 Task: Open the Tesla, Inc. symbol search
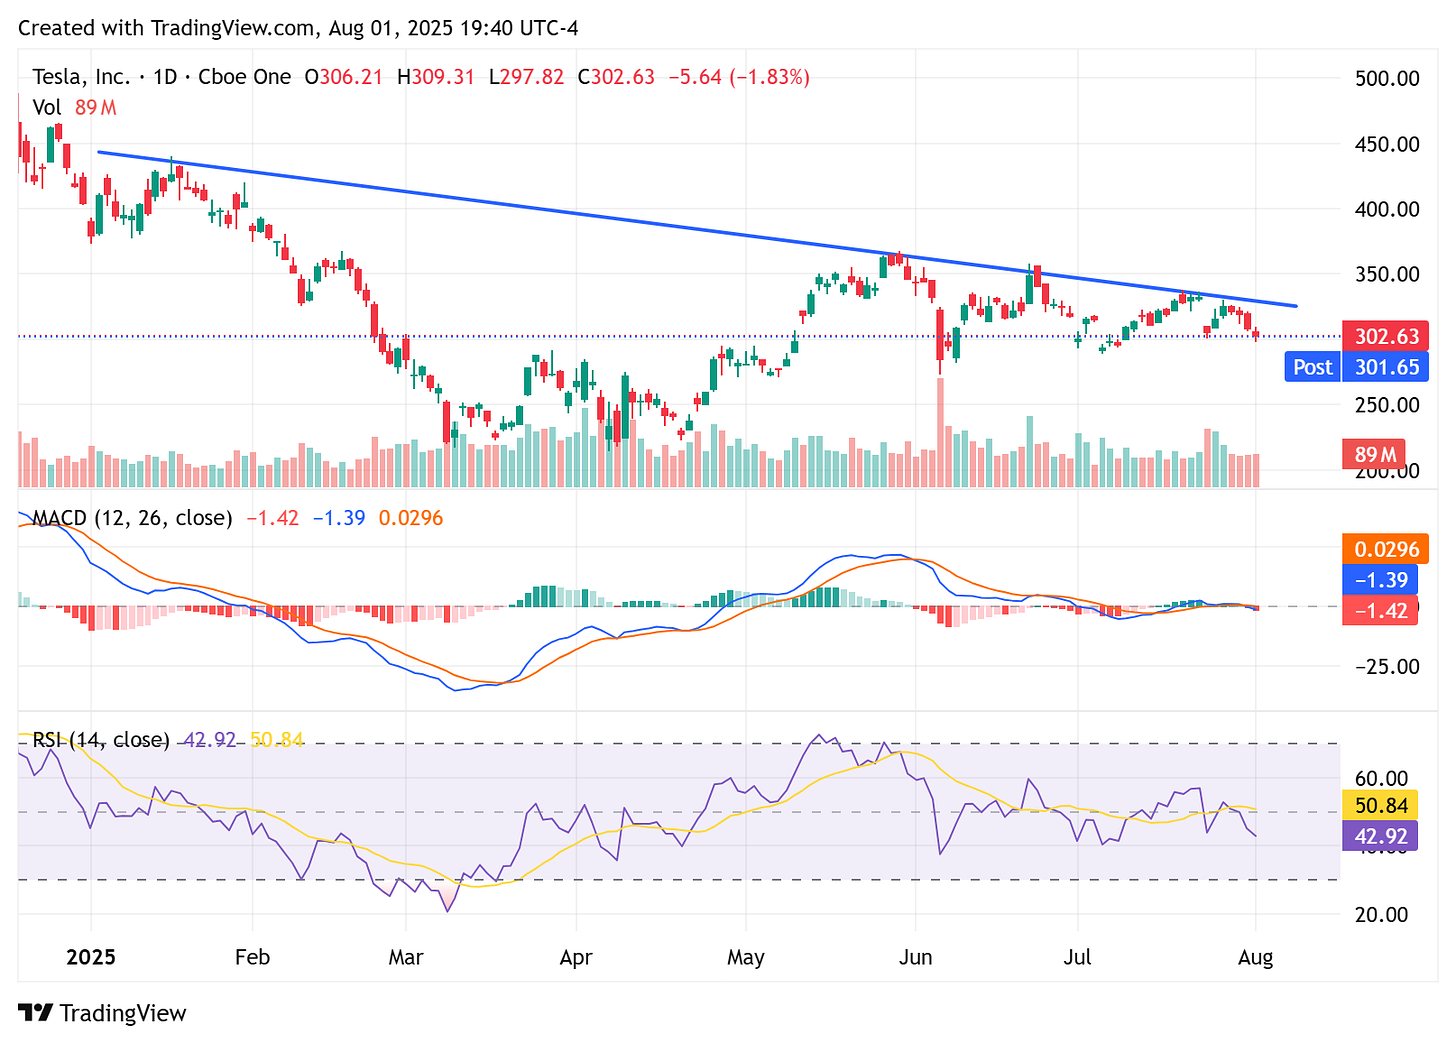(x=83, y=76)
